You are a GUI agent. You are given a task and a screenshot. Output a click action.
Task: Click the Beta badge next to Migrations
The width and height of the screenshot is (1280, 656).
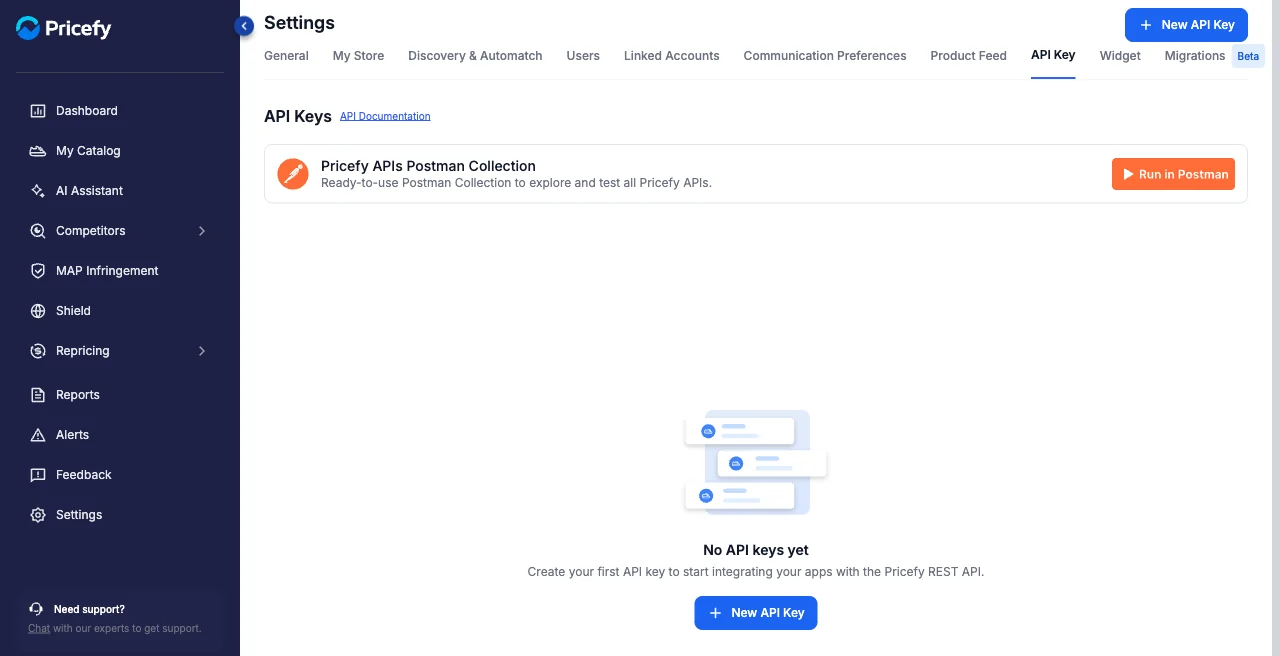(x=1248, y=56)
